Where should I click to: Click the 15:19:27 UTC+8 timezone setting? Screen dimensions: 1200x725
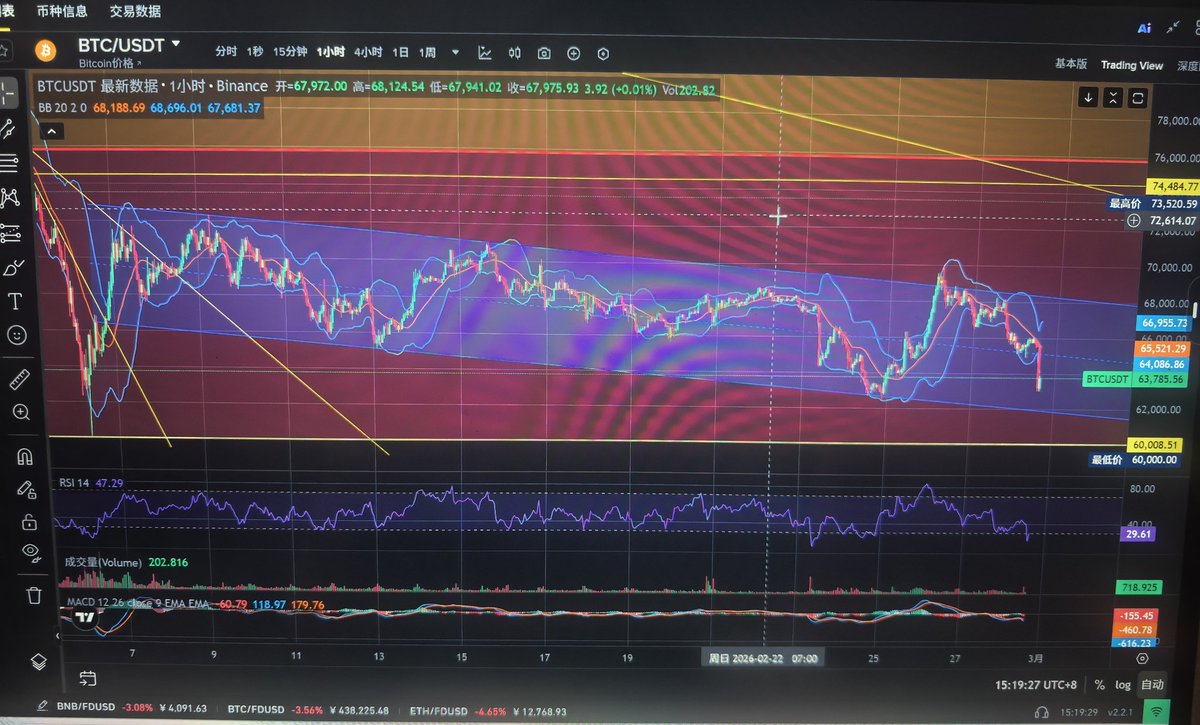click(x=1036, y=683)
